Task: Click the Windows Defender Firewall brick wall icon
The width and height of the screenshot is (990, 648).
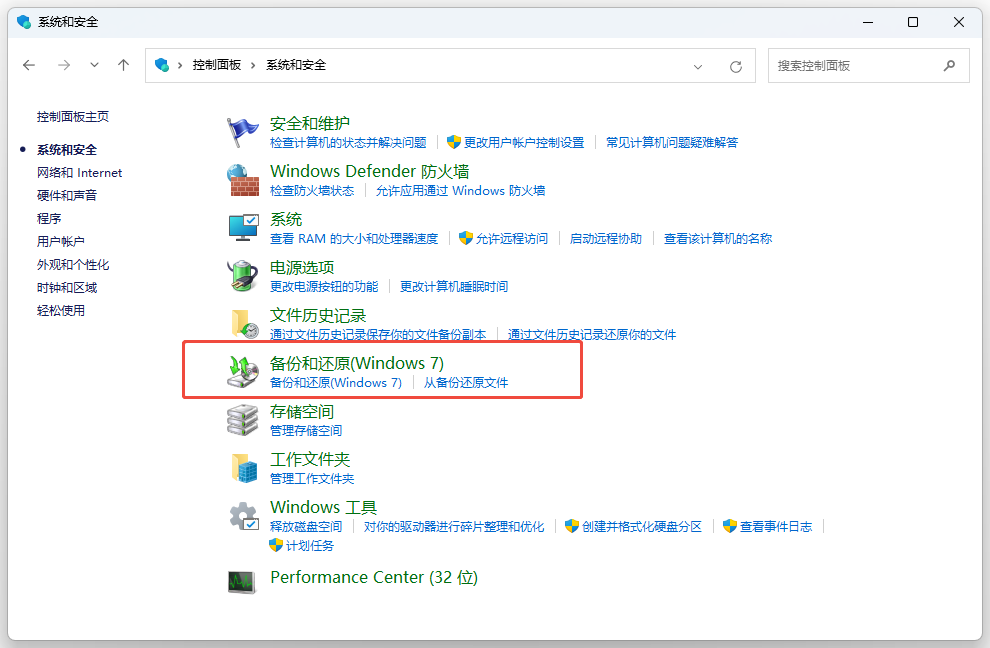Action: [243, 180]
